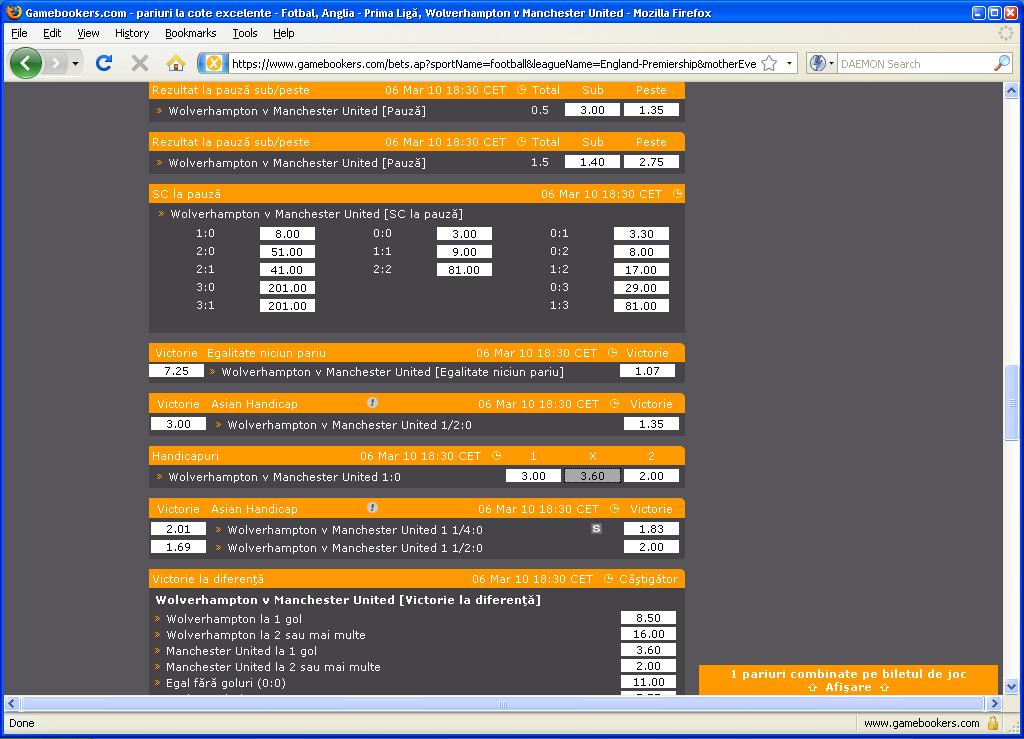
Task: Click the arrow icon beside Manchester United la 1 gol
Action: point(157,651)
